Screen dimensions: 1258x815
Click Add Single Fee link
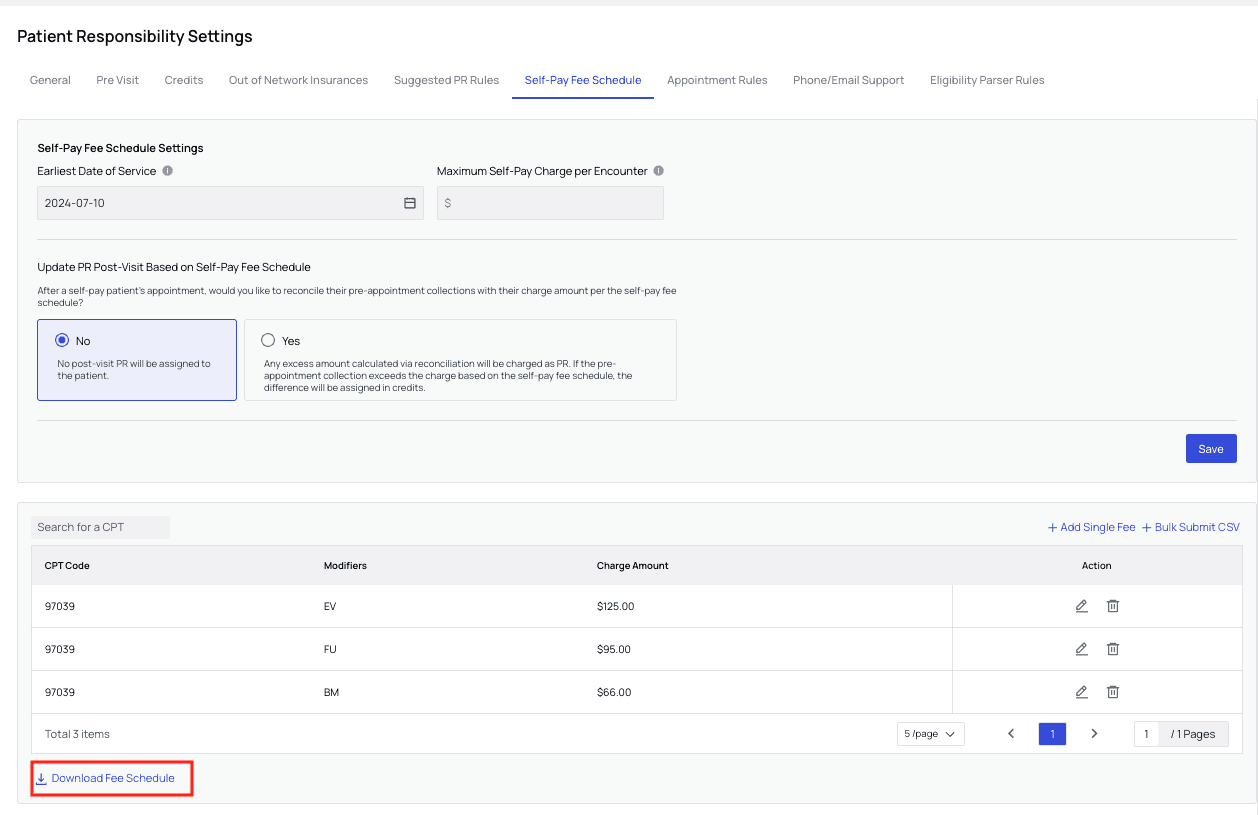coord(1091,527)
